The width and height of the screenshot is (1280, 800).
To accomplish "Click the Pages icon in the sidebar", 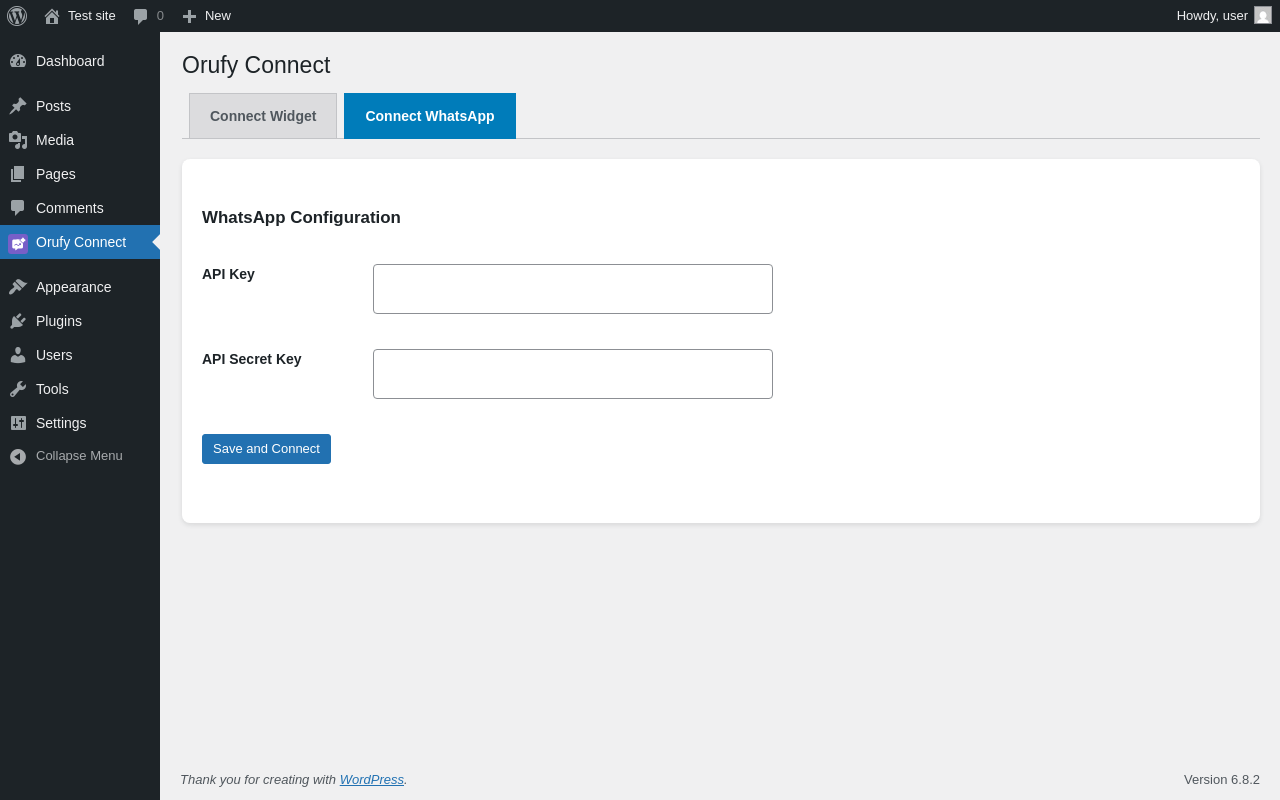I will (18, 174).
